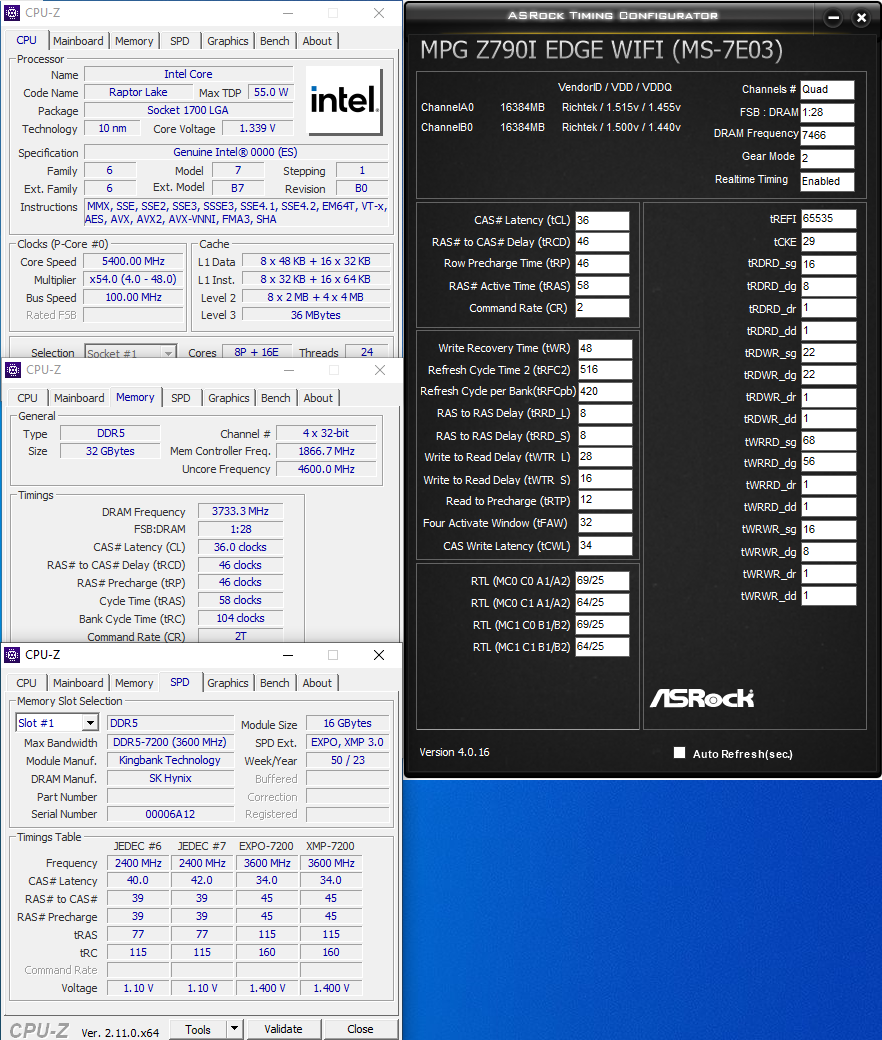Click the Core Voltage value 1.339 V
This screenshot has height=1040, width=882.
tap(257, 128)
